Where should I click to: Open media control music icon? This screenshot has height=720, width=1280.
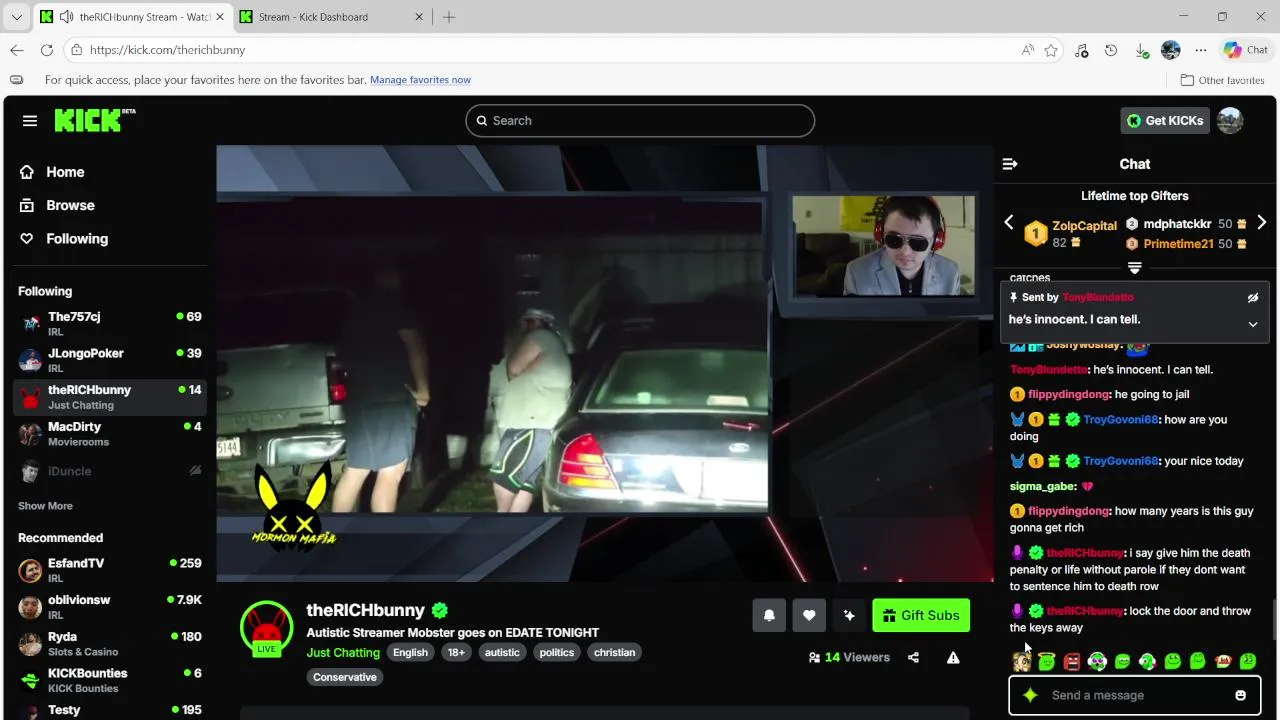click(1081, 50)
